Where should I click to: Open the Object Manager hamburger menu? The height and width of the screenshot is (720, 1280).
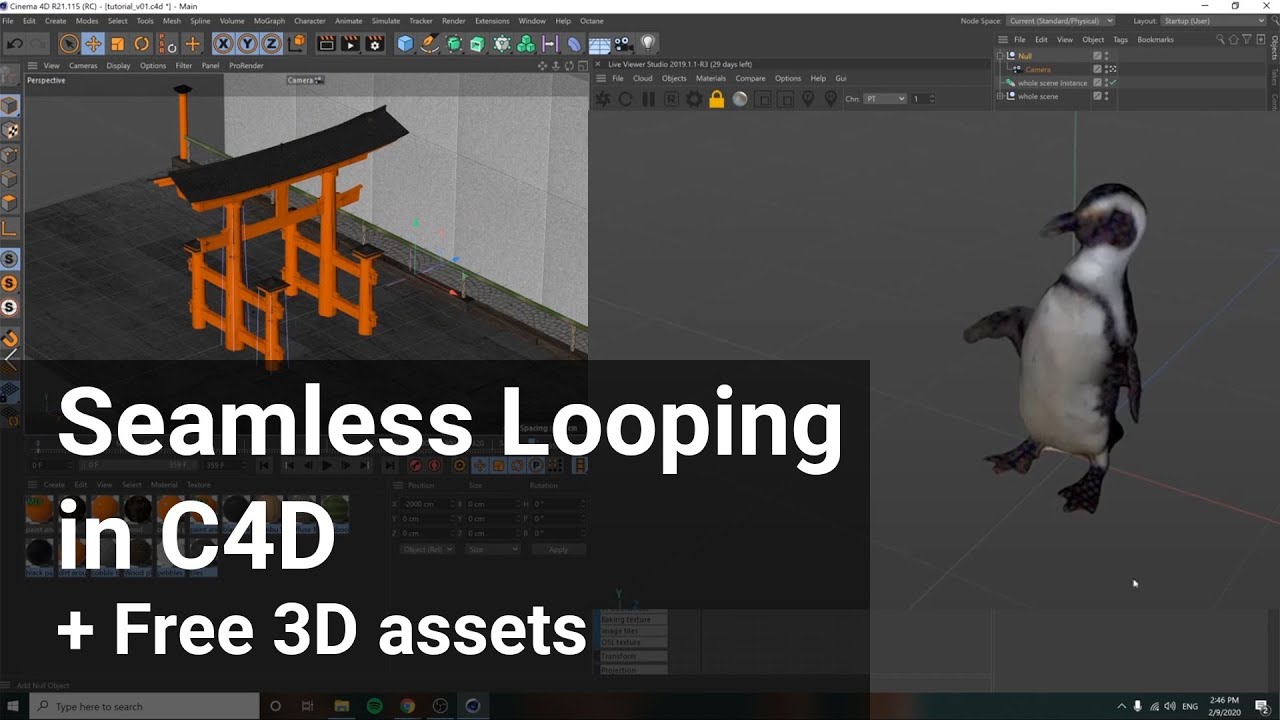(x=1002, y=39)
